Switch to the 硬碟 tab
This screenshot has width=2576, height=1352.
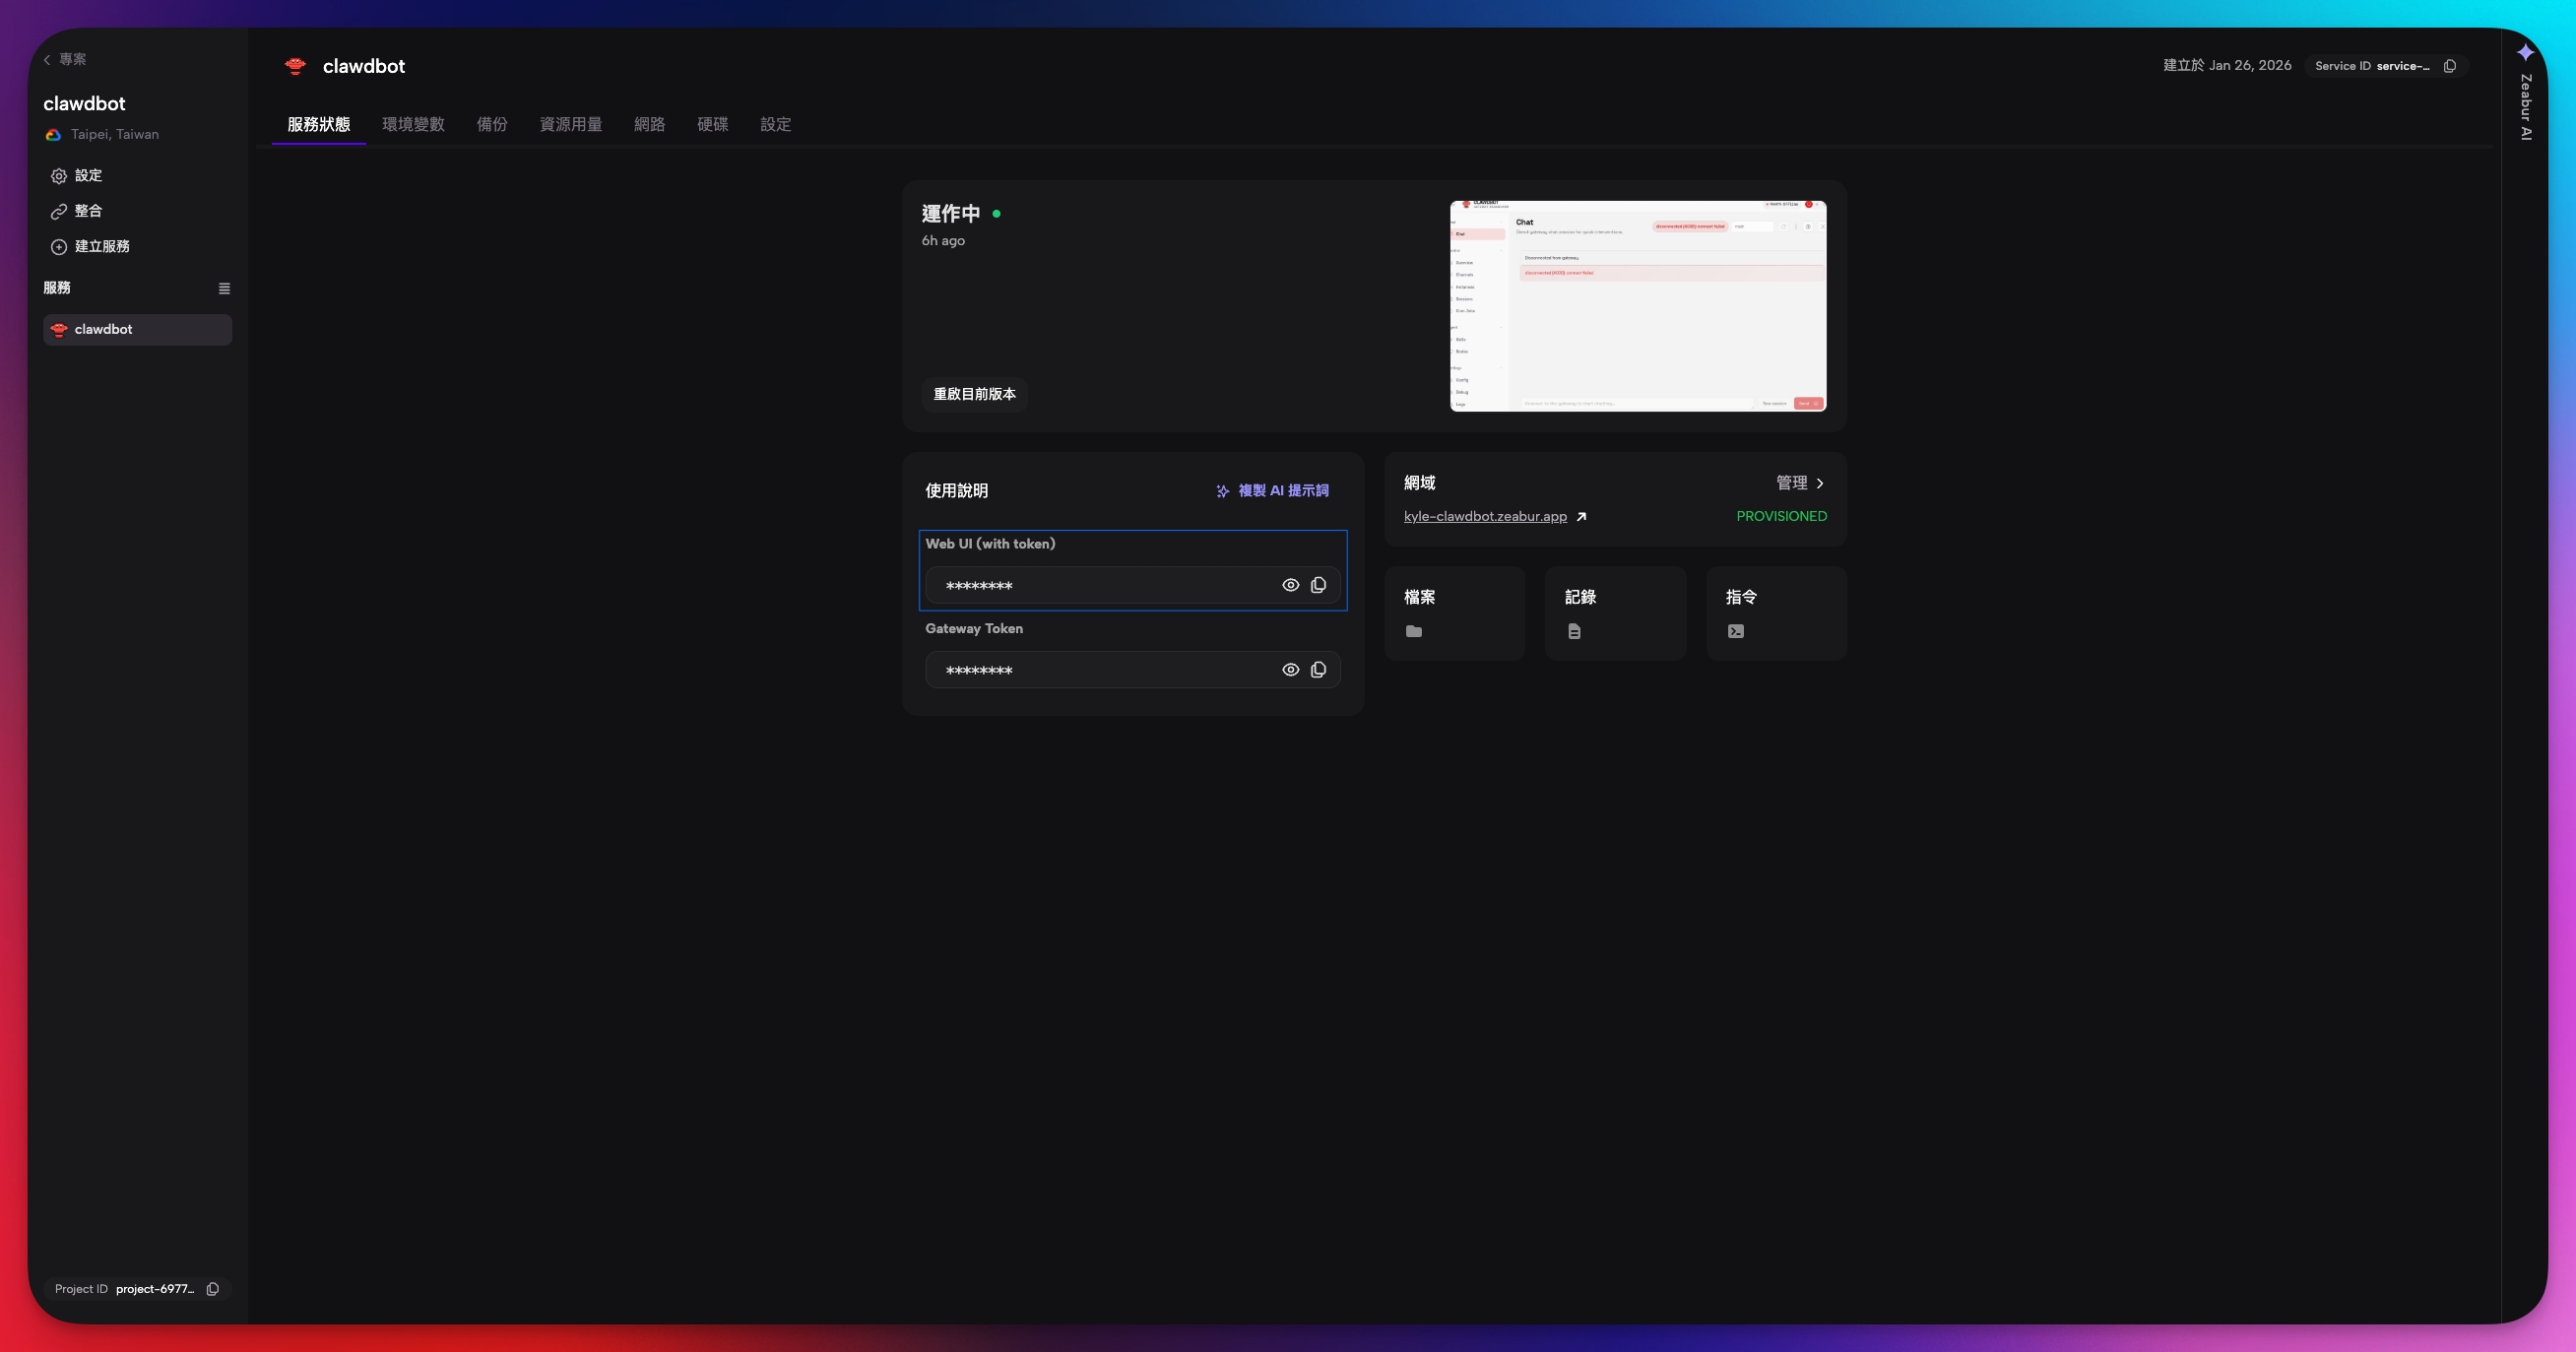(712, 124)
